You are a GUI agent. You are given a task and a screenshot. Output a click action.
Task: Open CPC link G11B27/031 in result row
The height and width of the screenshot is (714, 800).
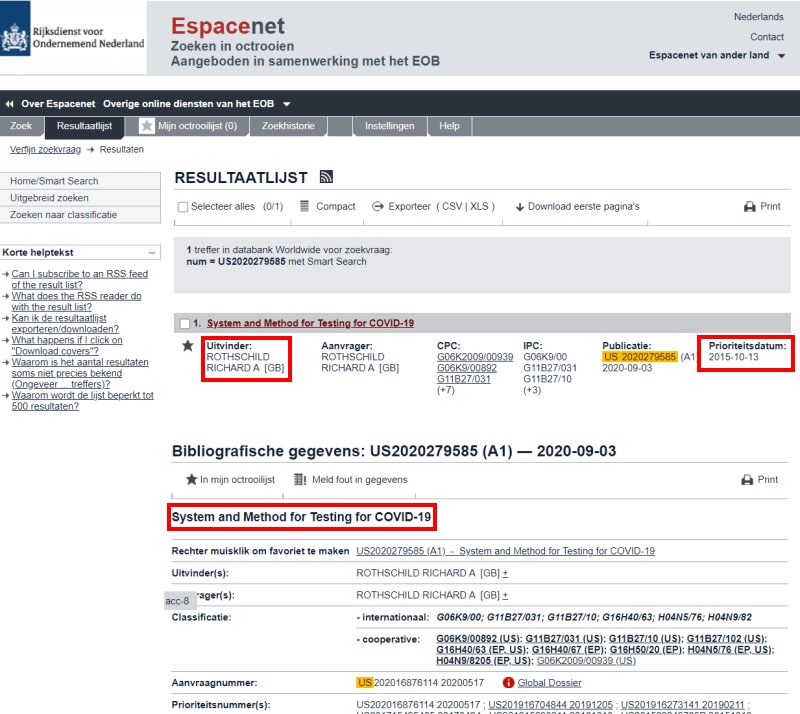tap(463, 379)
